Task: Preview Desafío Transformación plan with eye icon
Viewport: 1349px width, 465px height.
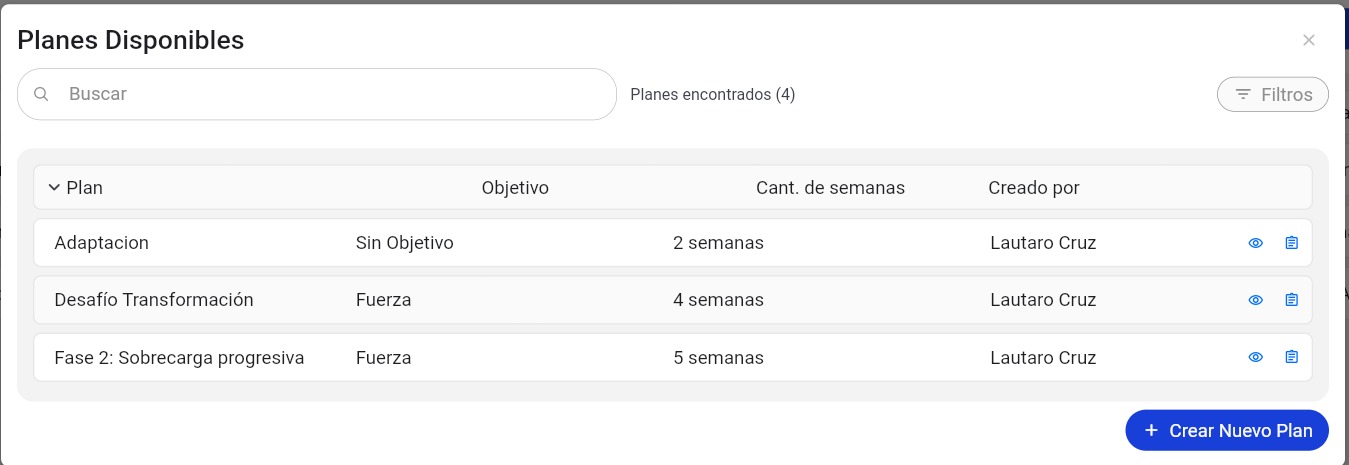Action: pos(1256,300)
